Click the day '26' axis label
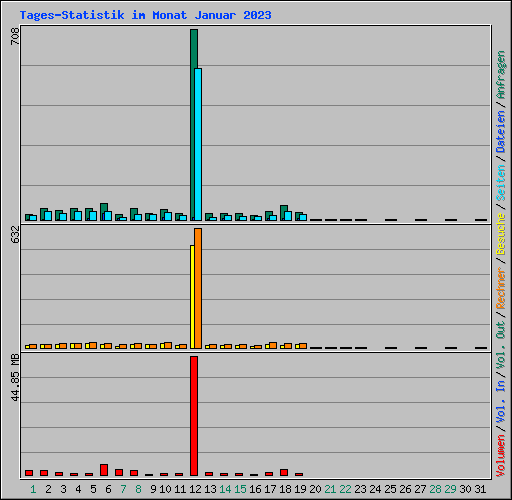The height and width of the screenshot is (500, 512). coord(405,489)
